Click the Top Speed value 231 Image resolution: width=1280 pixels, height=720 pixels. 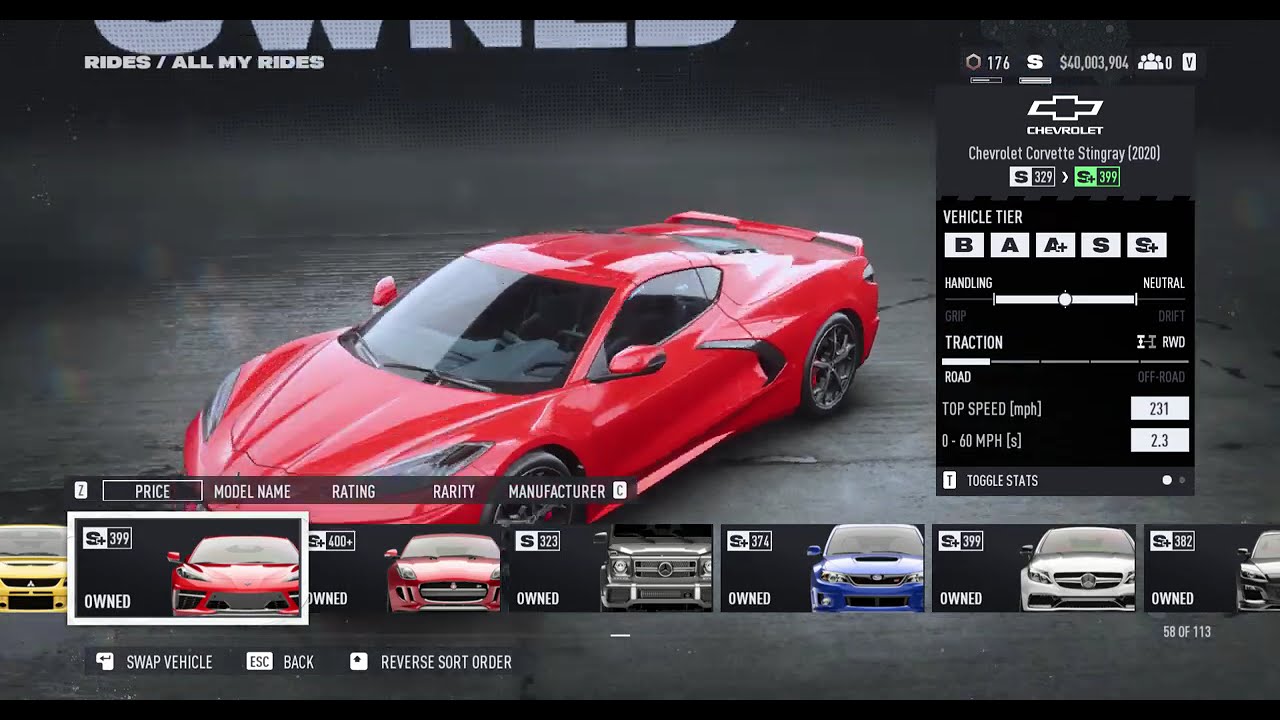click(1159, 408)
